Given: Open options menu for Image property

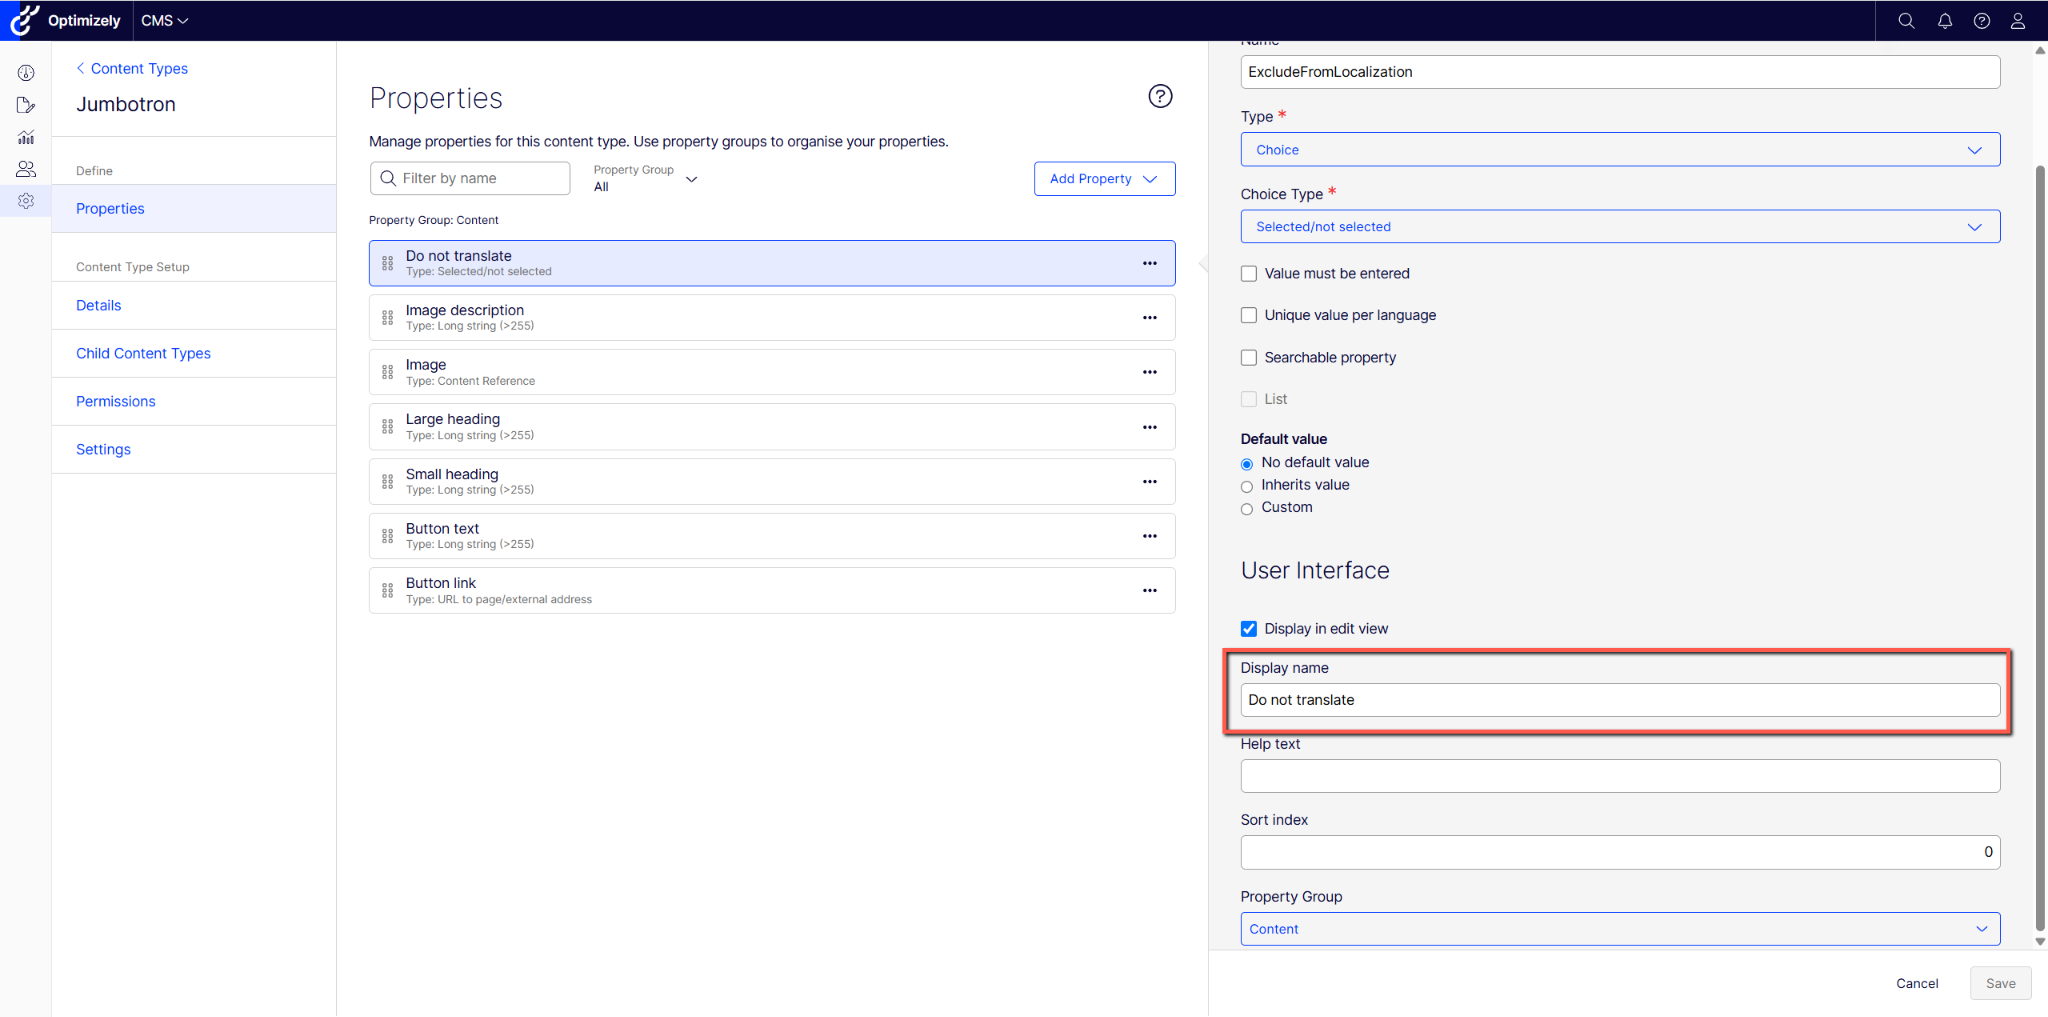Looking at the screenshot, I should point(1150,372).
